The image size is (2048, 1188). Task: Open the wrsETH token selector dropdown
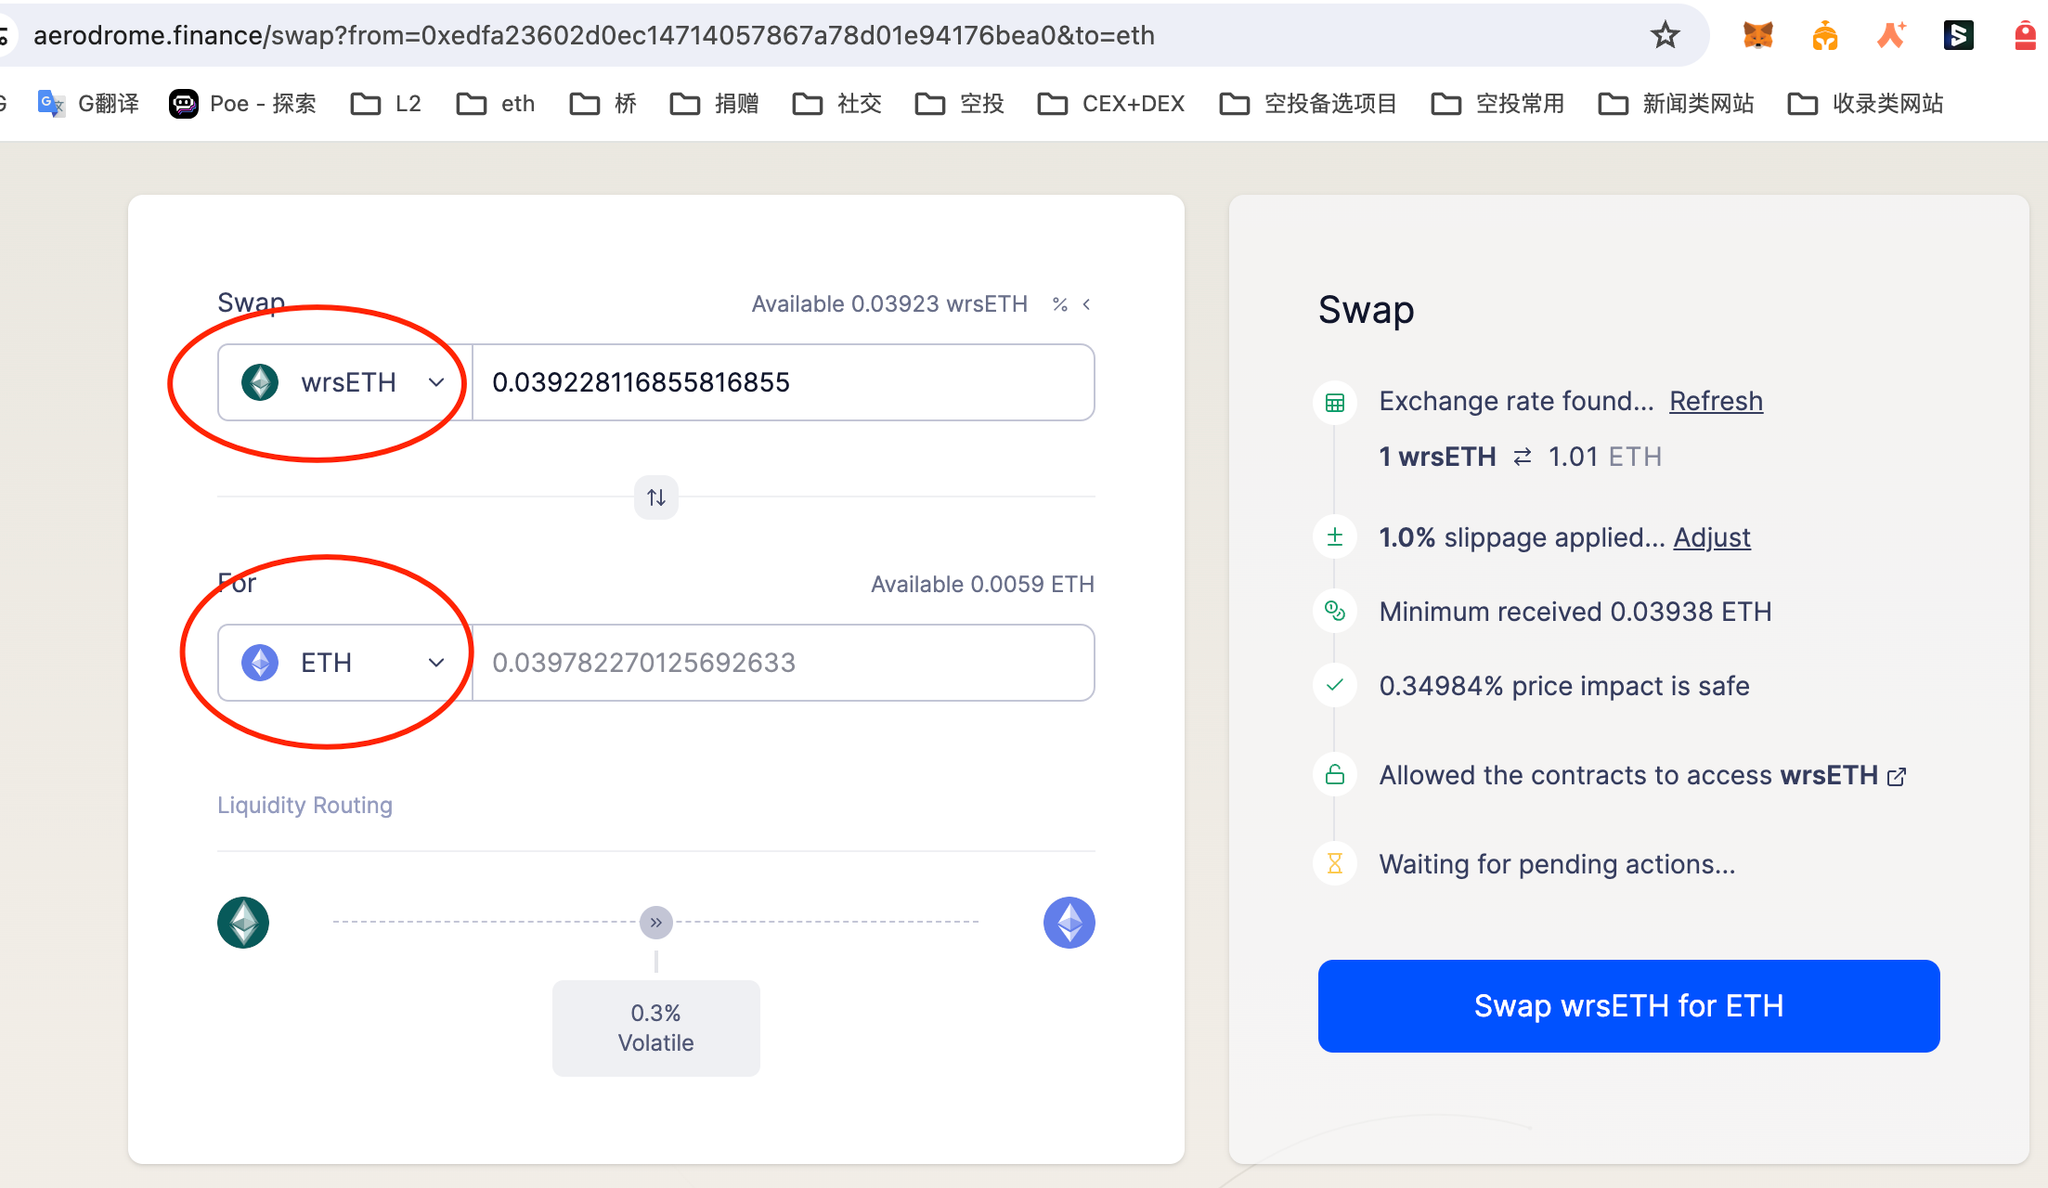[x=437, y=382]
